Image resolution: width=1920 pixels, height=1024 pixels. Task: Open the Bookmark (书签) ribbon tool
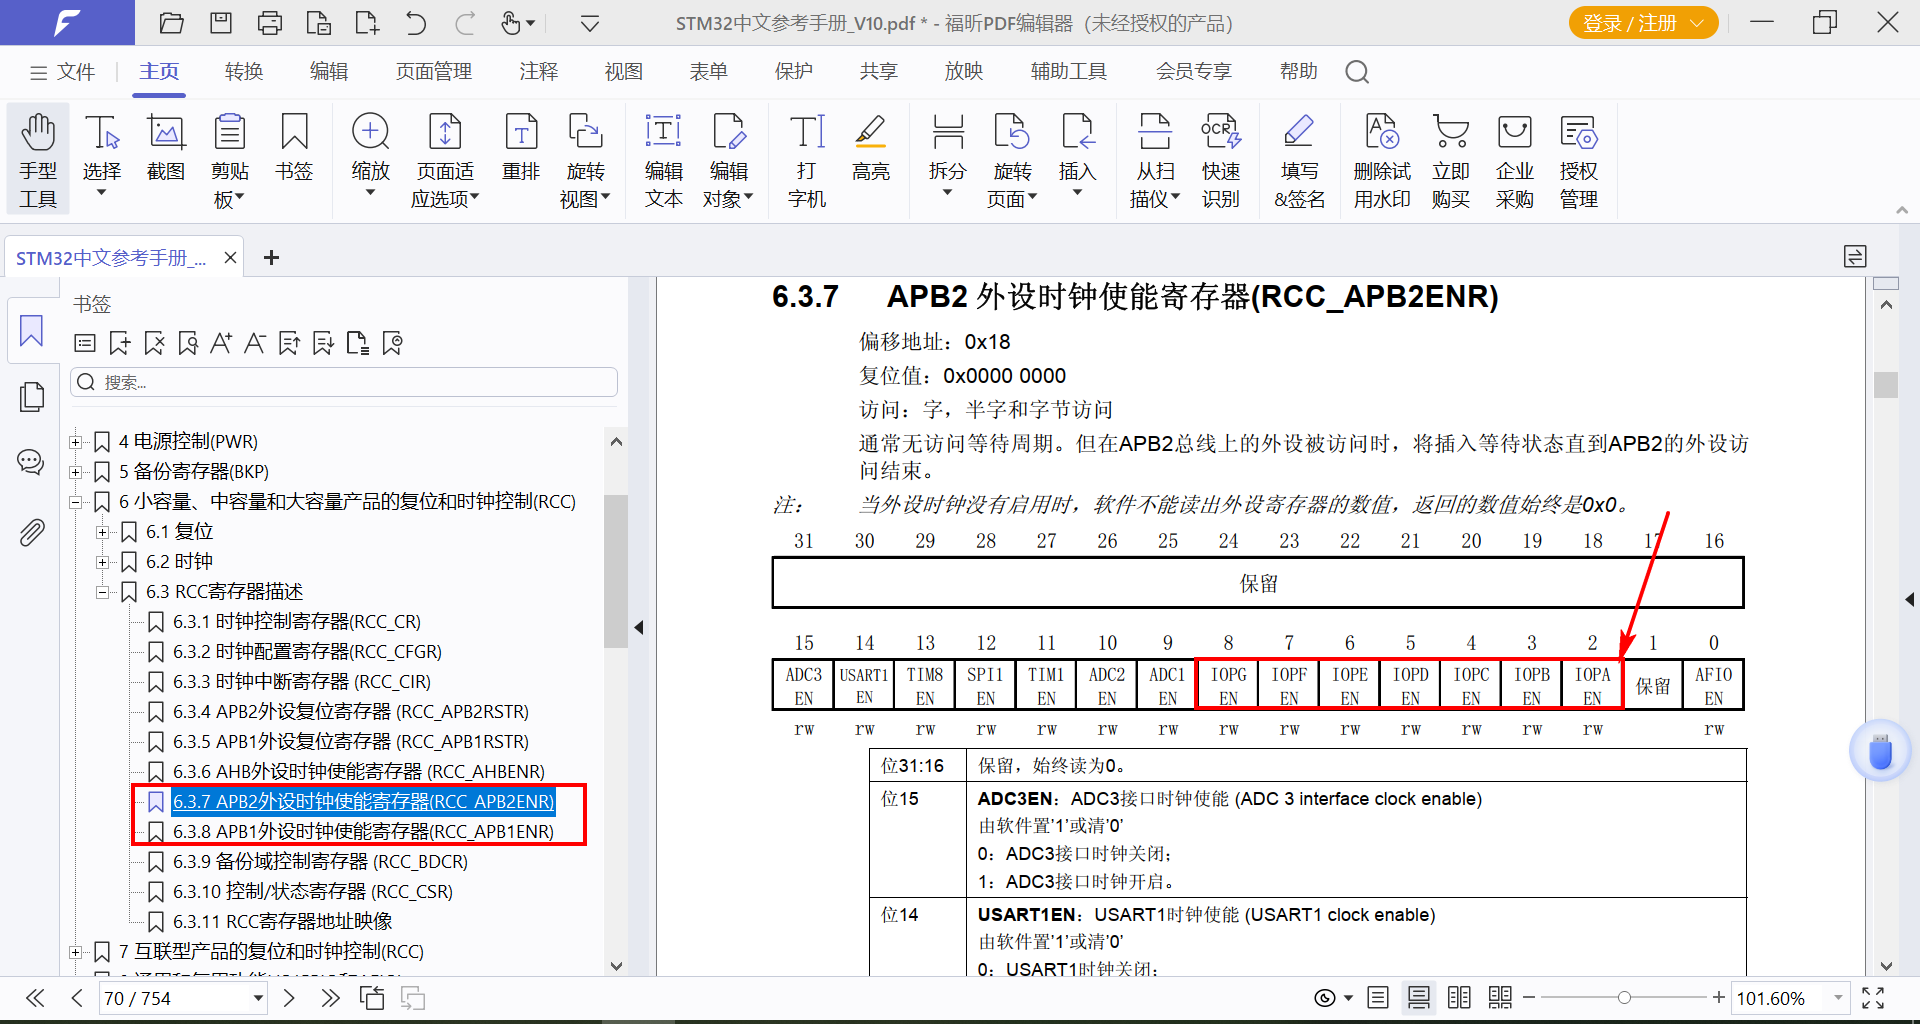(294, 148)
